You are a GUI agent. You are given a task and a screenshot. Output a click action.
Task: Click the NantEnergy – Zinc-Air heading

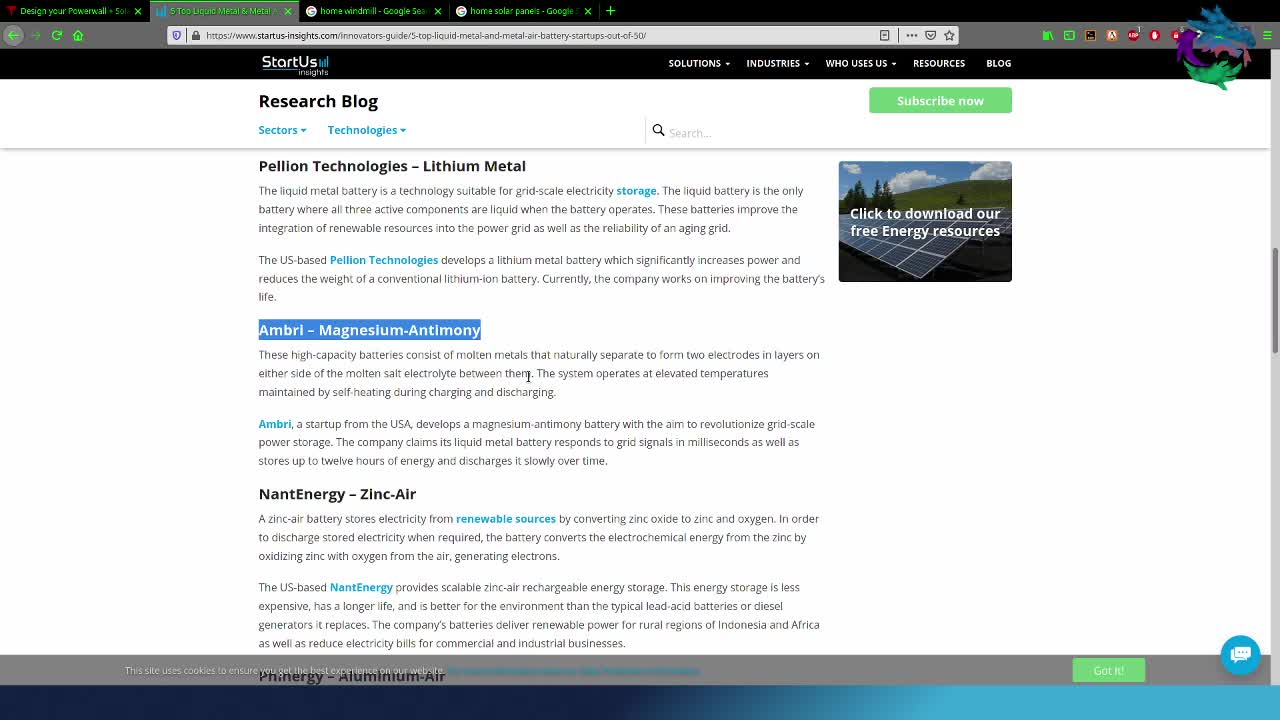pos(337,494)
